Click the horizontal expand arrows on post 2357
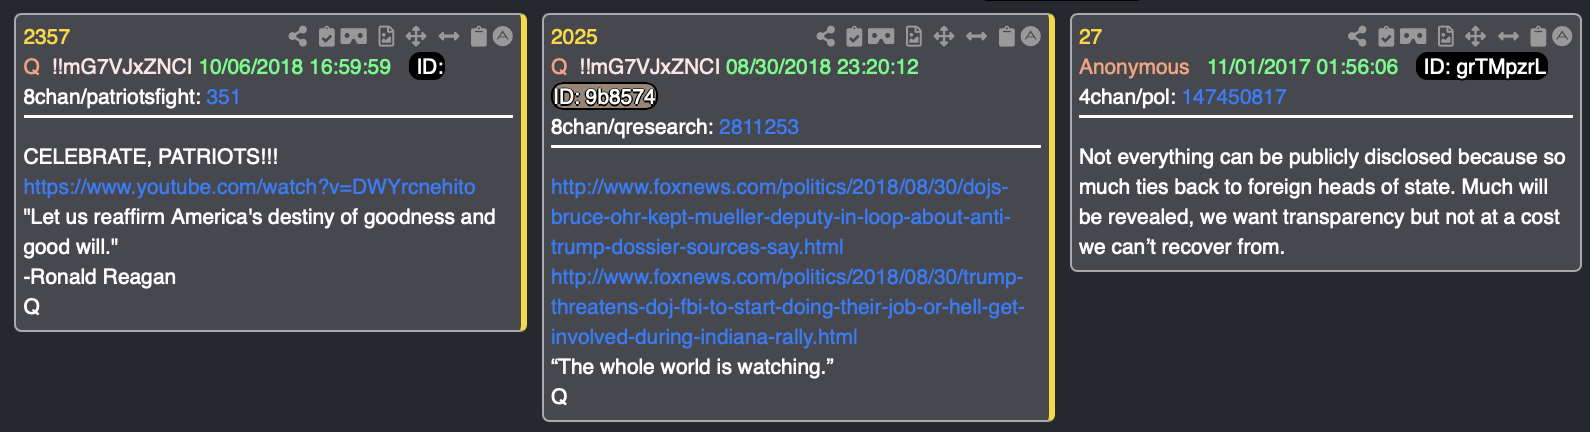This screenshot has height=432, width=1590. click(449, 37)
